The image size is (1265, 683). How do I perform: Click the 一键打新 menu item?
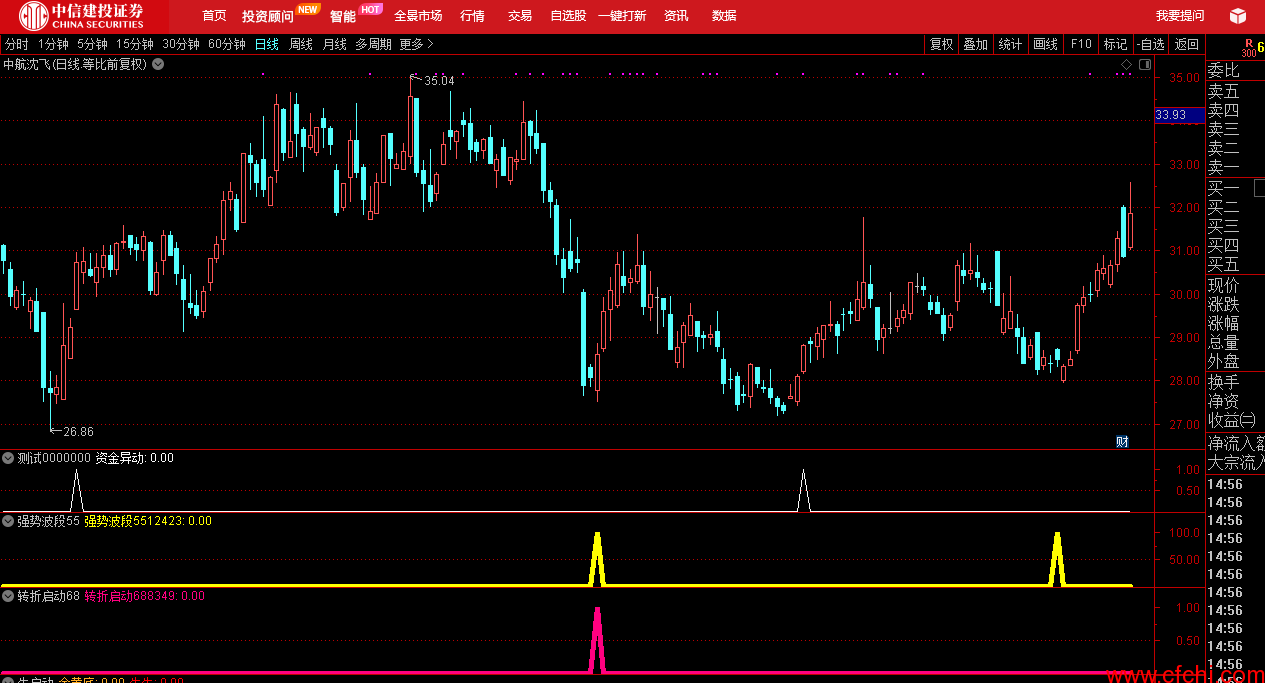coord(622,16)
